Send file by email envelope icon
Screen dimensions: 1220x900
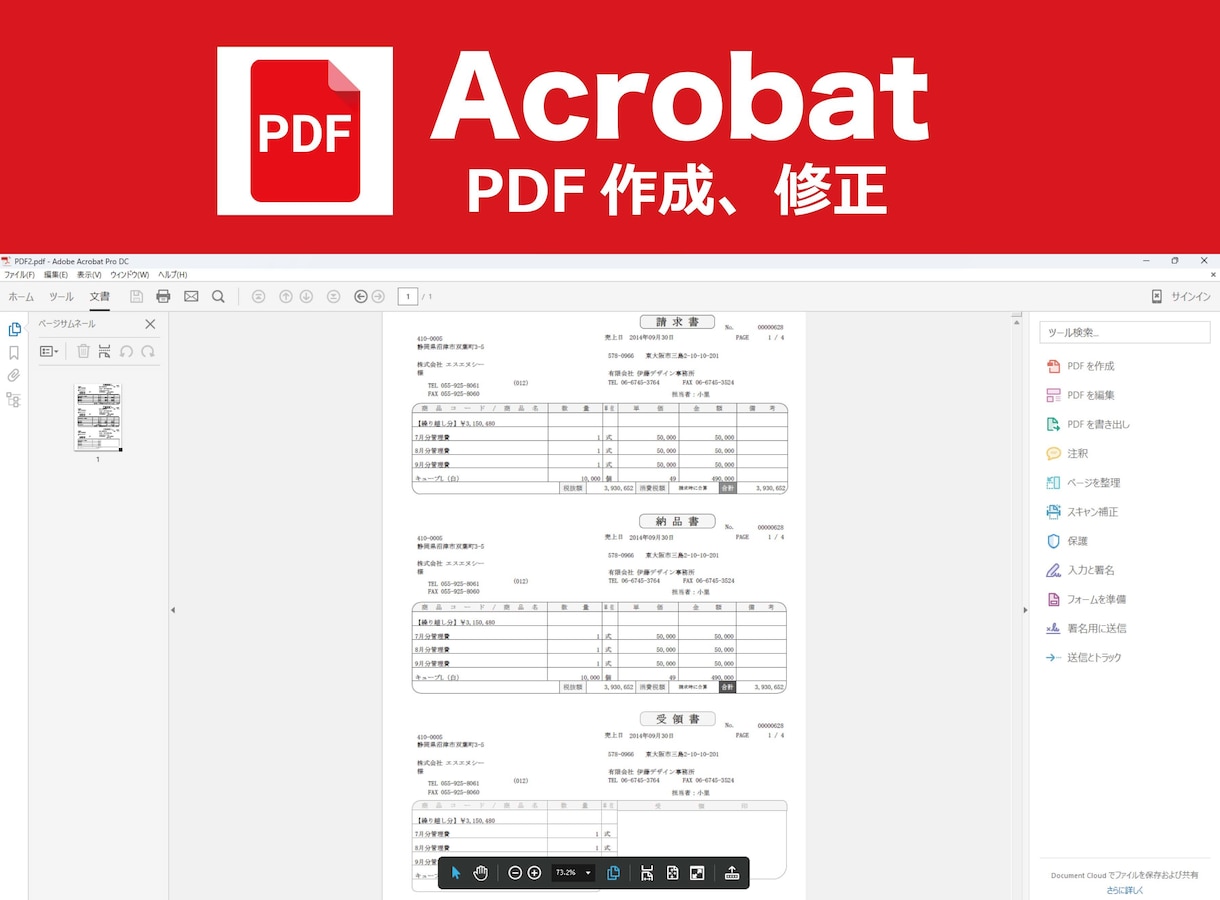pyautogui.click(x=191, y=296)
